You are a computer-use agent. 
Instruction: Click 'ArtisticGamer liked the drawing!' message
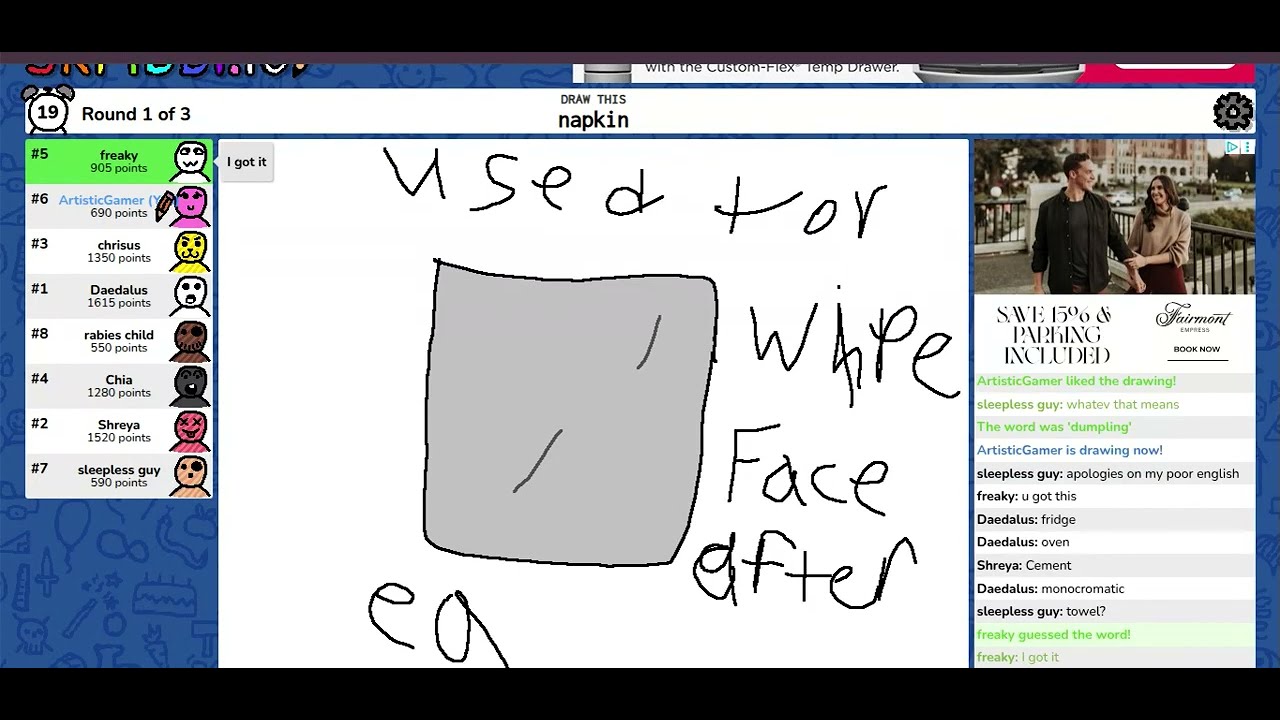click(x=1076, y=381)
